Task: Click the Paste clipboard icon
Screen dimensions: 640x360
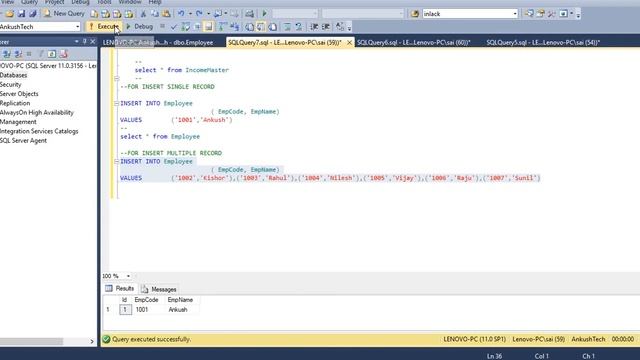Action: (166, 14)
